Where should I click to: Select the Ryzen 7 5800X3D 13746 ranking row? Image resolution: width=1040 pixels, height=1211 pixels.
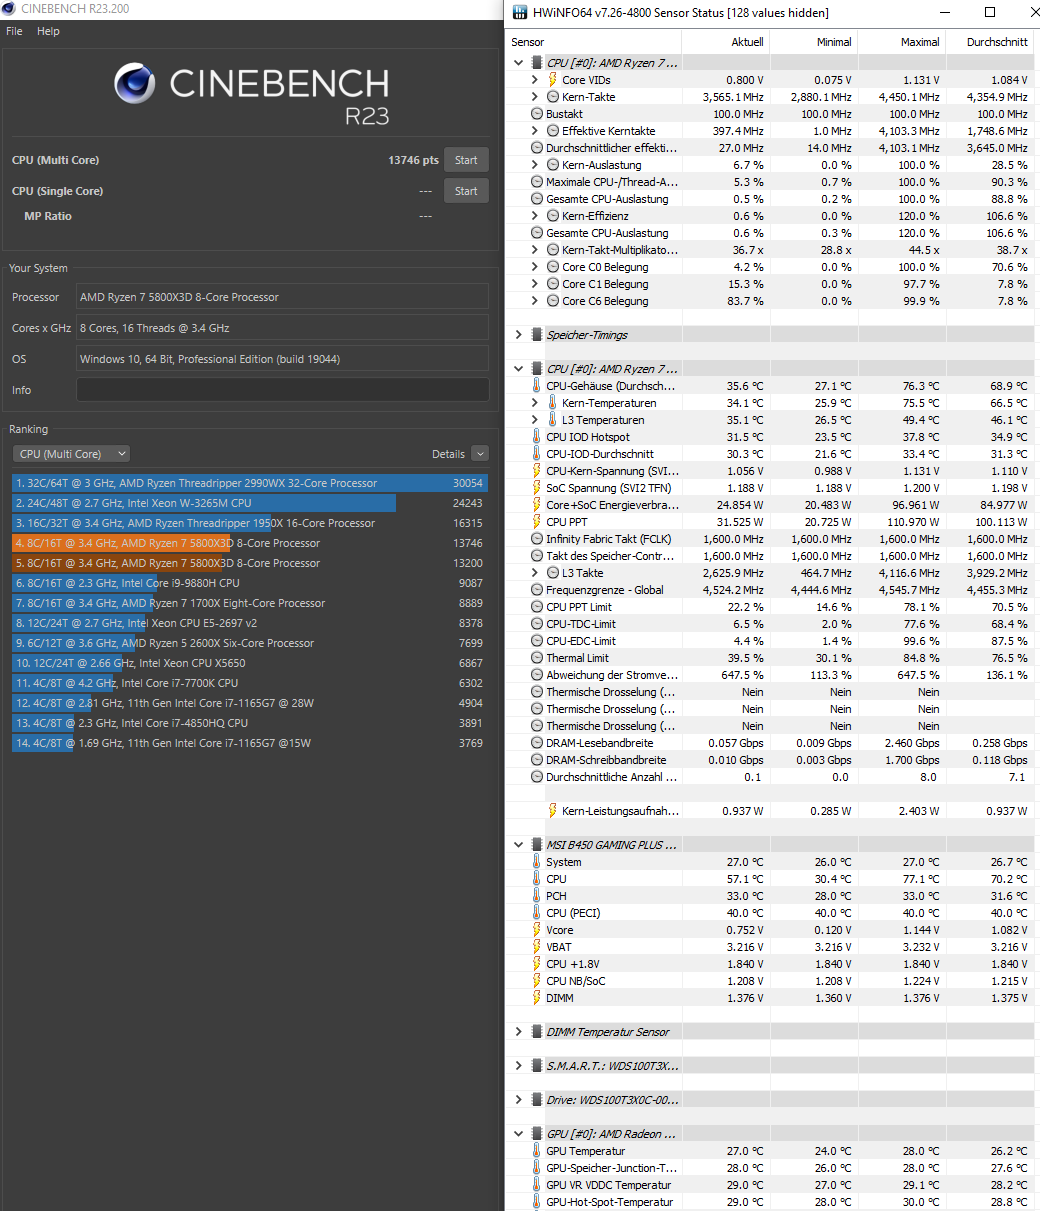[250, 543]
